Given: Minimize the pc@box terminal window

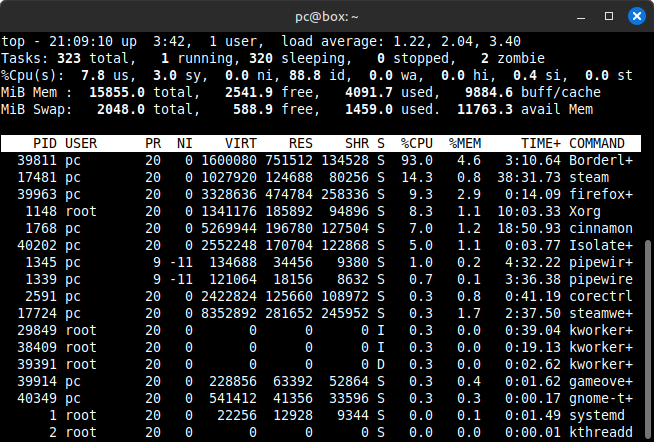Looking at the screenshot, I should click(581, 17).
